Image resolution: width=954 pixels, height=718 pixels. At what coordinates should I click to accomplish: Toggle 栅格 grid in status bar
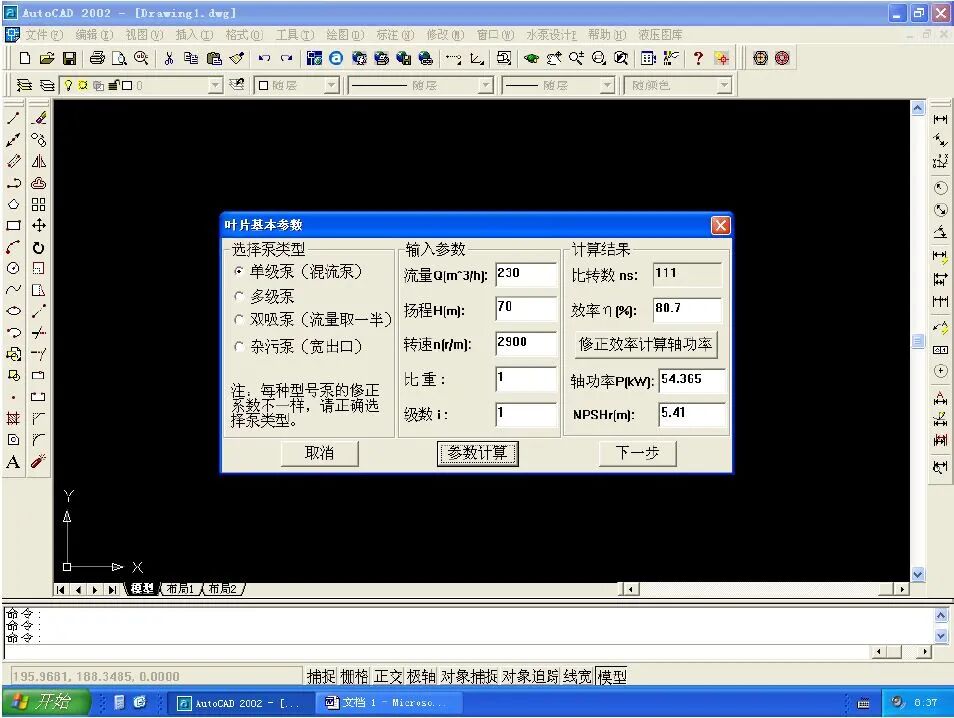click(354, 676)
